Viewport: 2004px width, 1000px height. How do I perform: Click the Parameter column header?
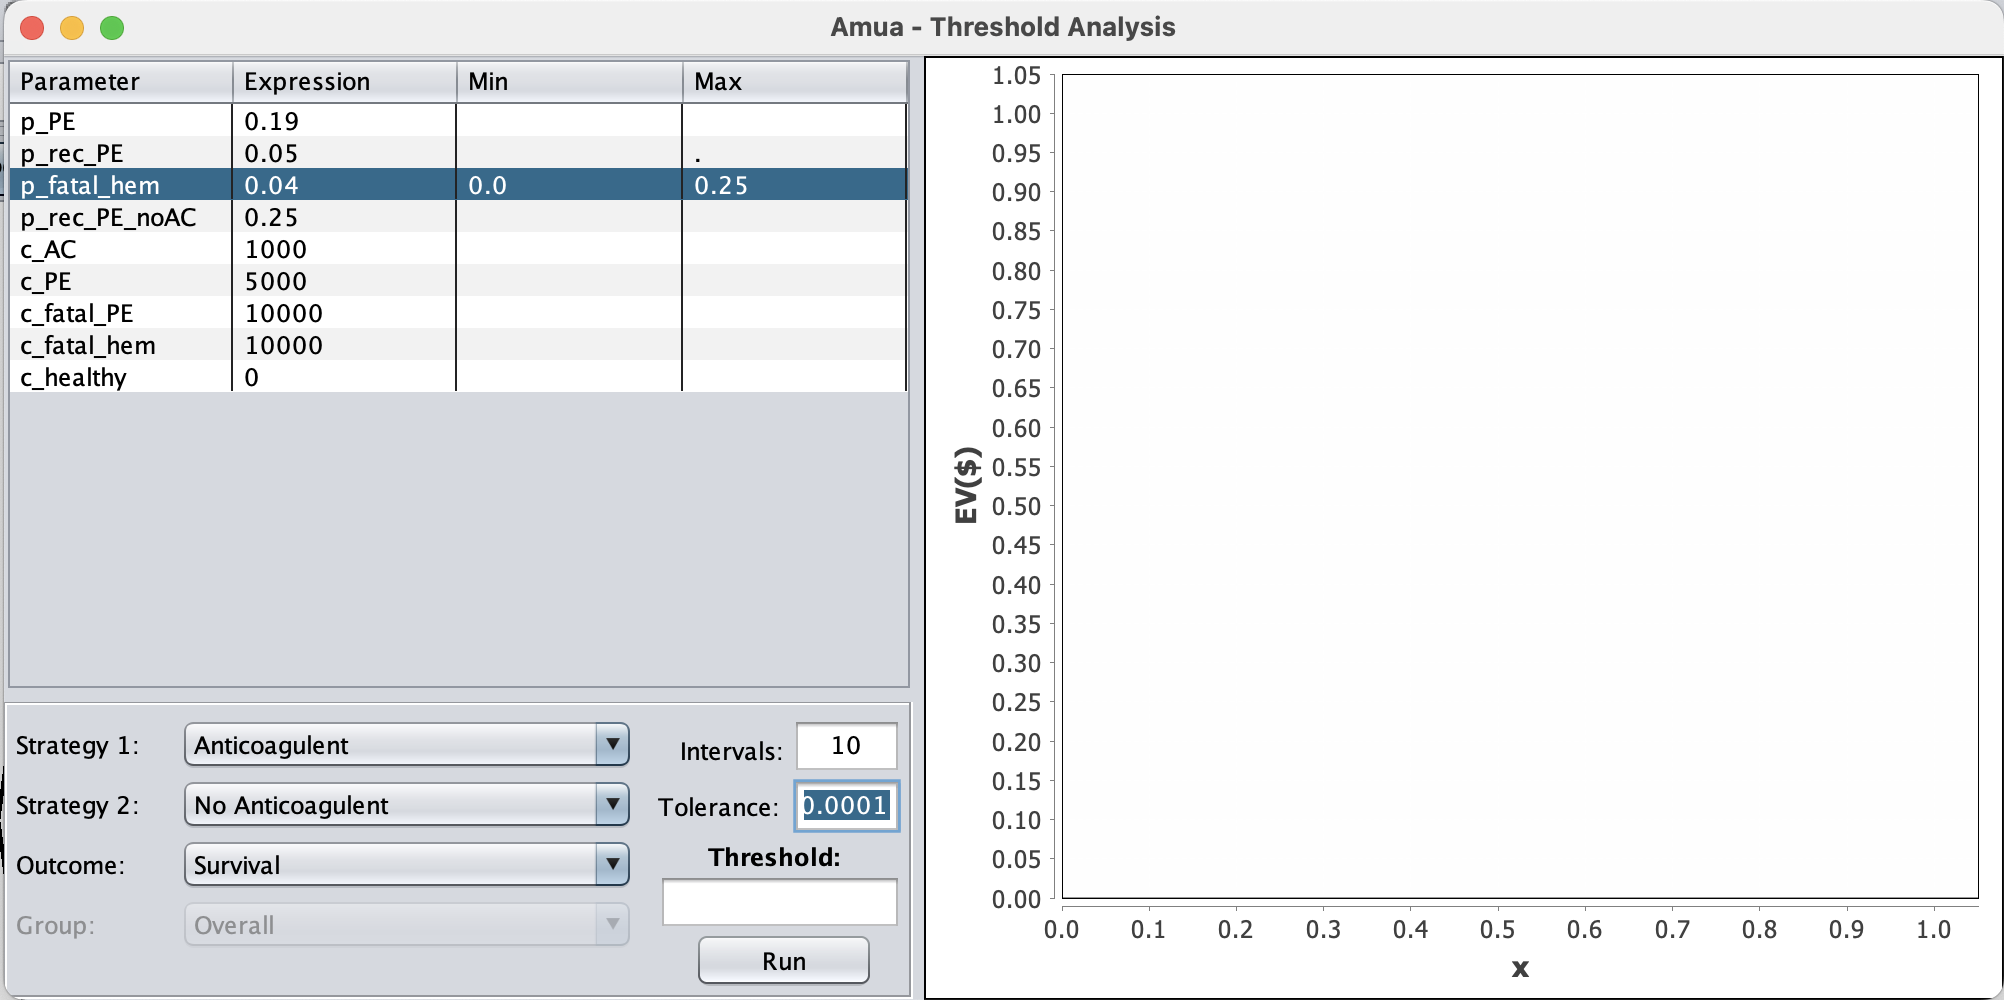[x=120, y=82]
